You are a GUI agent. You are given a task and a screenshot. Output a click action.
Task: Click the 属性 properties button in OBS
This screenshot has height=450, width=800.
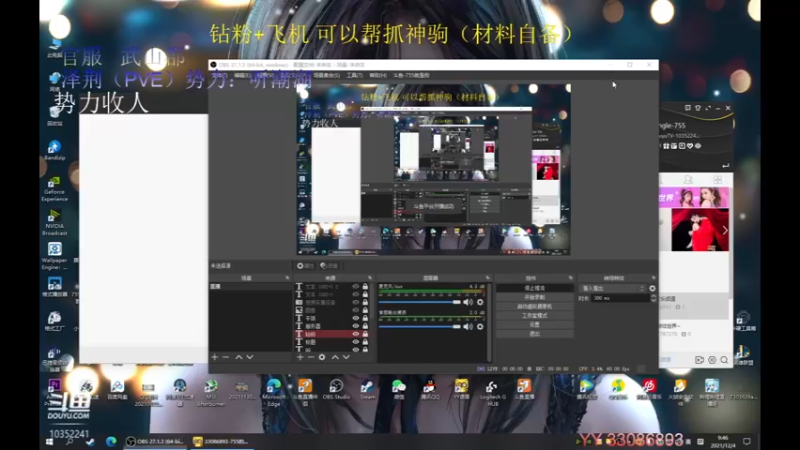pos(305,266)
